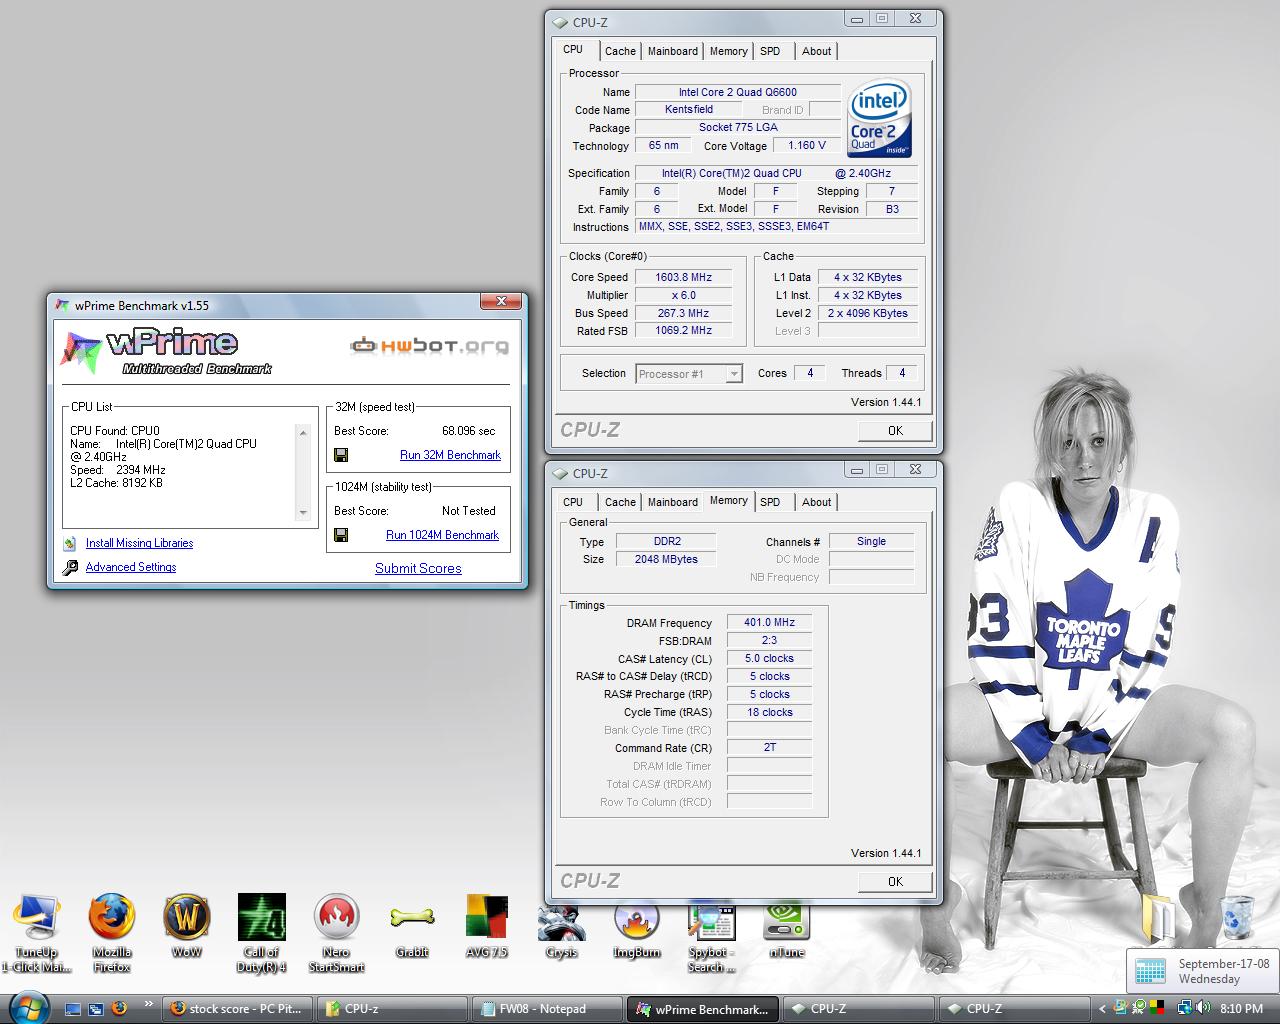Click the Install Missing Libraries link
This screenshot has height=1024, width=1280.
pyautogui.click(x=139, y=543)
